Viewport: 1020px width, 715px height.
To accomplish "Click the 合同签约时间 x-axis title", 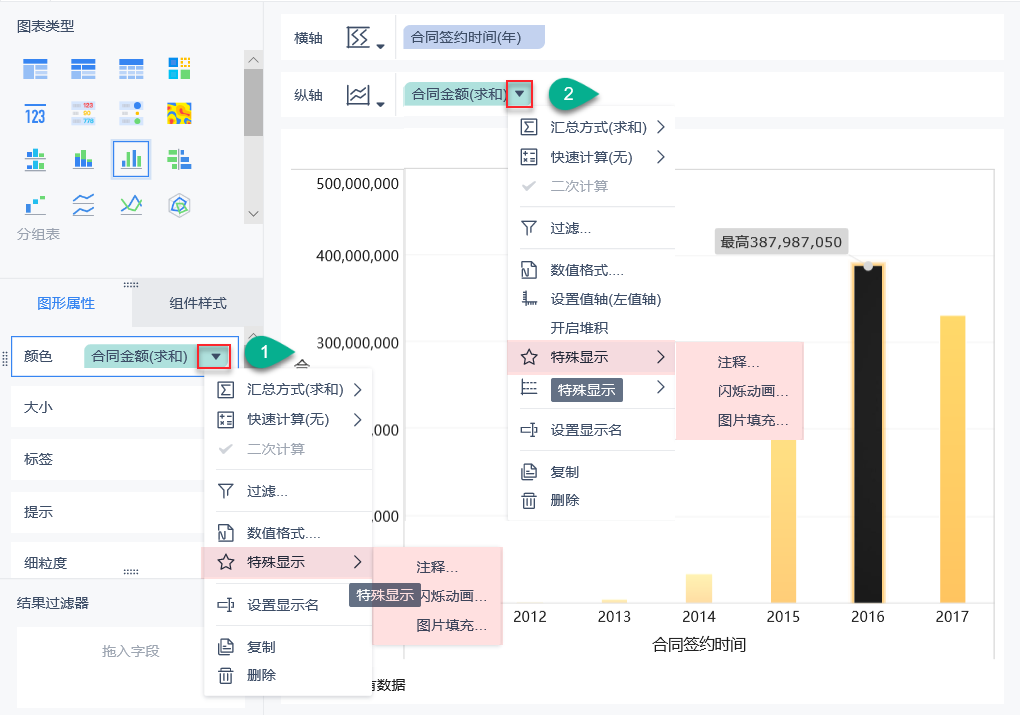I will pos(699,645).
